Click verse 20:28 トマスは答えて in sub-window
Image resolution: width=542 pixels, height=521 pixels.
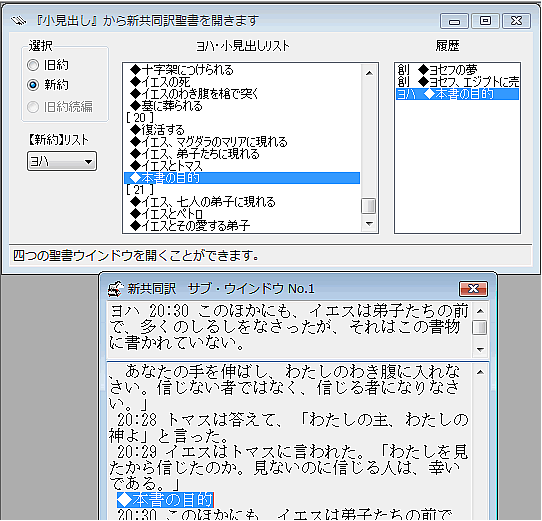[x=289, y=428]
